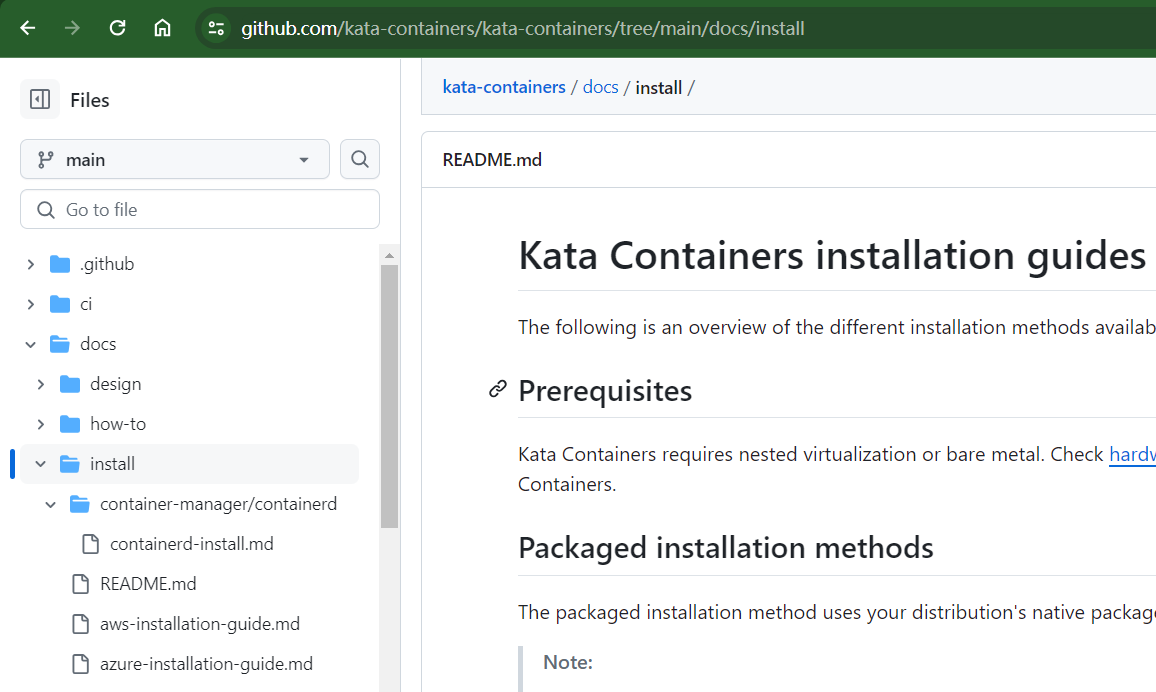Screen dimensions: 1156x692
Task: Collapse the docs folder chevron
Action: pyautogui.click(x=31, y=344)
